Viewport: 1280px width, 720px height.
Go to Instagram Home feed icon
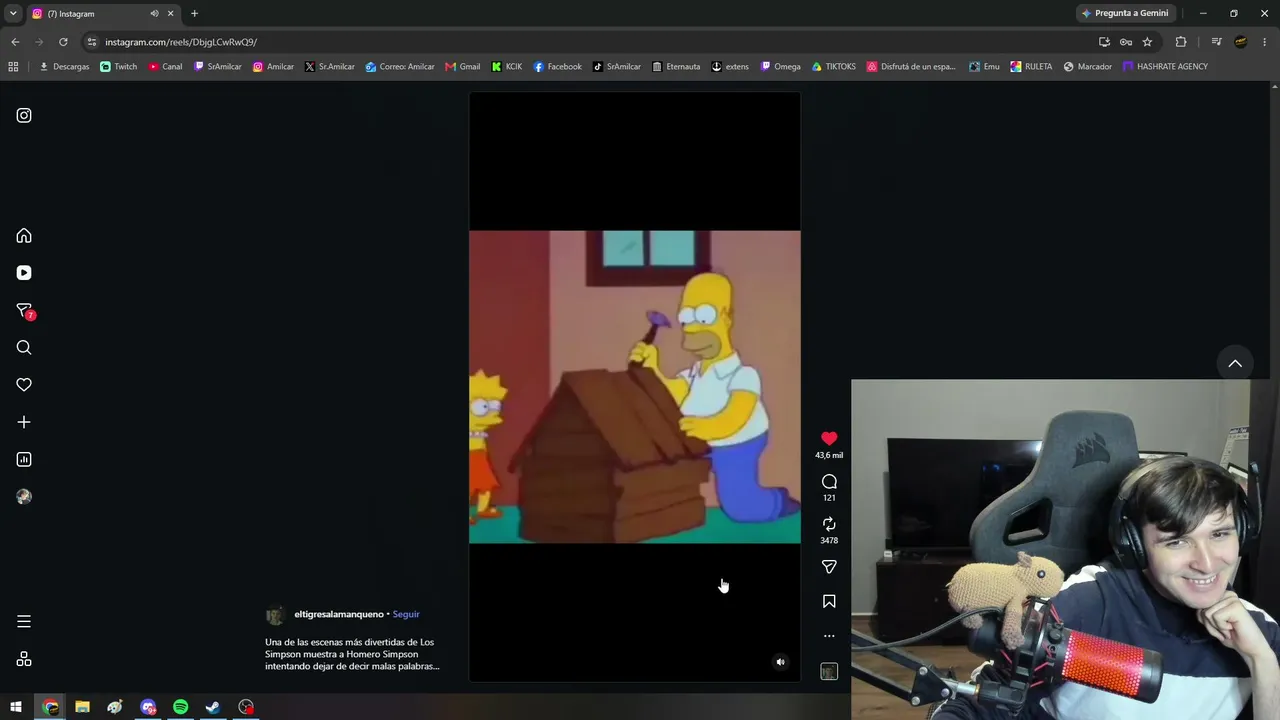[24, 236]
